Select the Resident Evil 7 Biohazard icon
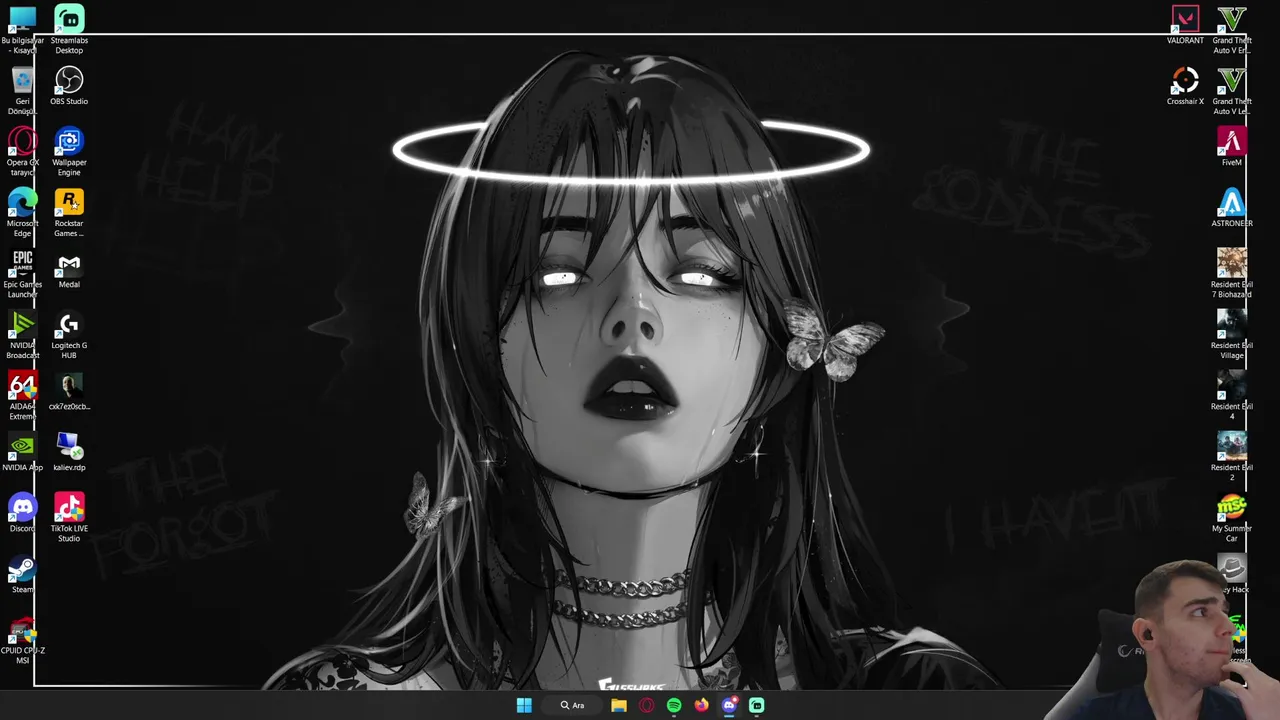The width and height of the screenshot is (1280, 720). pyautogui.click(x=1232, y=264)
